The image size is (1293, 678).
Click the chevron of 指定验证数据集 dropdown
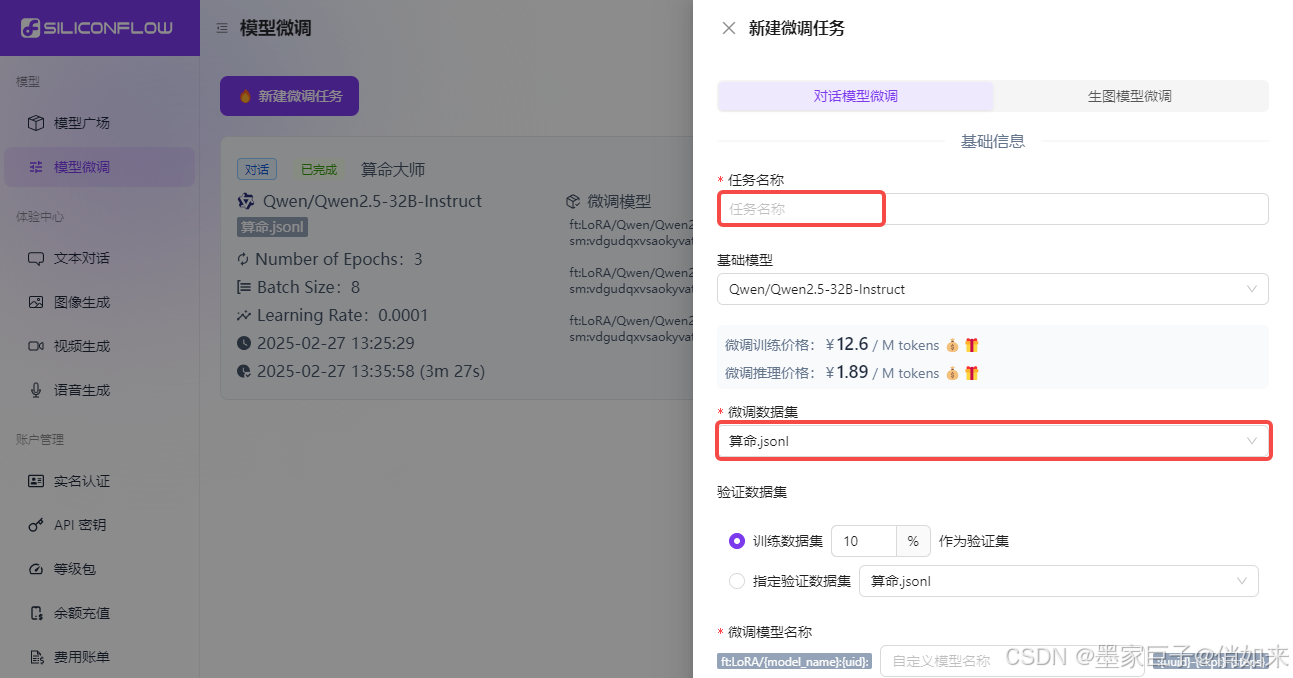click(x=1242, y=581)
